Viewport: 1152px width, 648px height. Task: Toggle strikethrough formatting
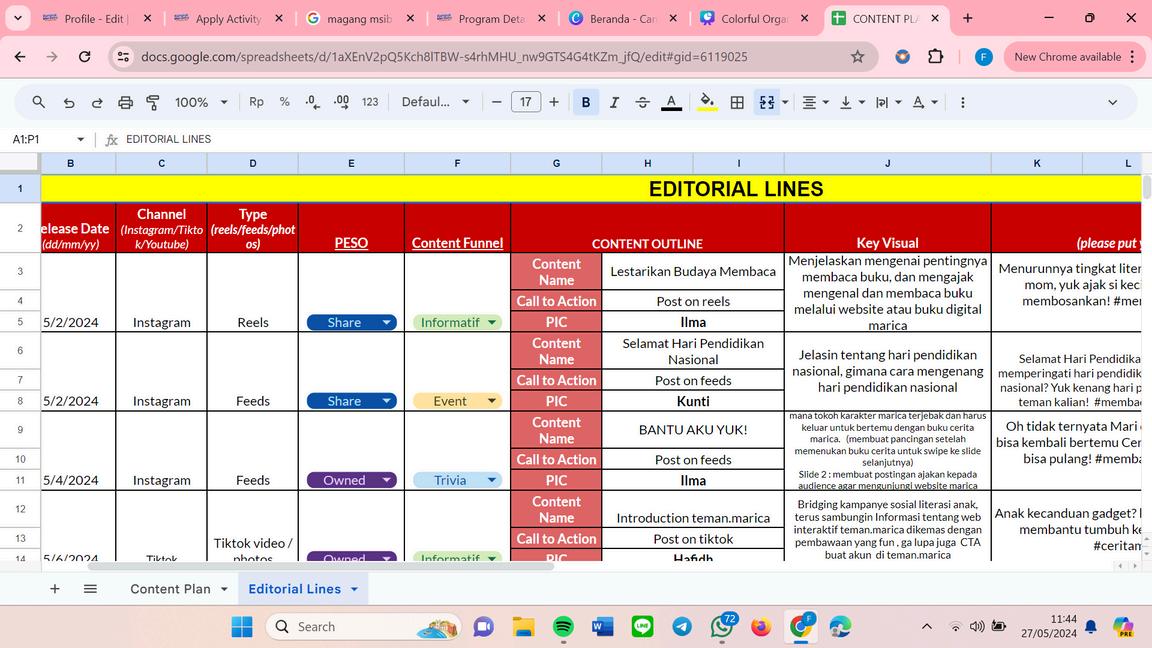(642, 102)
